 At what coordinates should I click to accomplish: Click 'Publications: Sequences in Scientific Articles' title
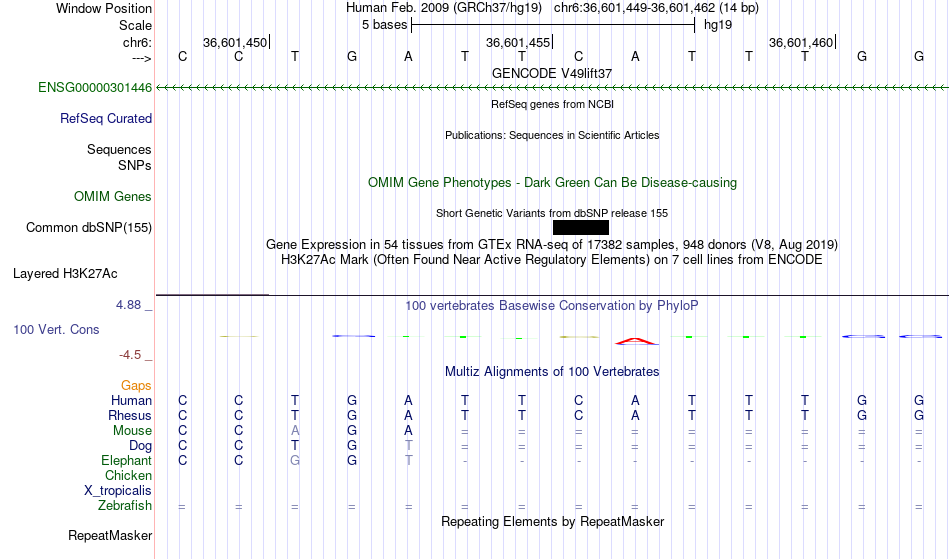(x=552, y=135)
